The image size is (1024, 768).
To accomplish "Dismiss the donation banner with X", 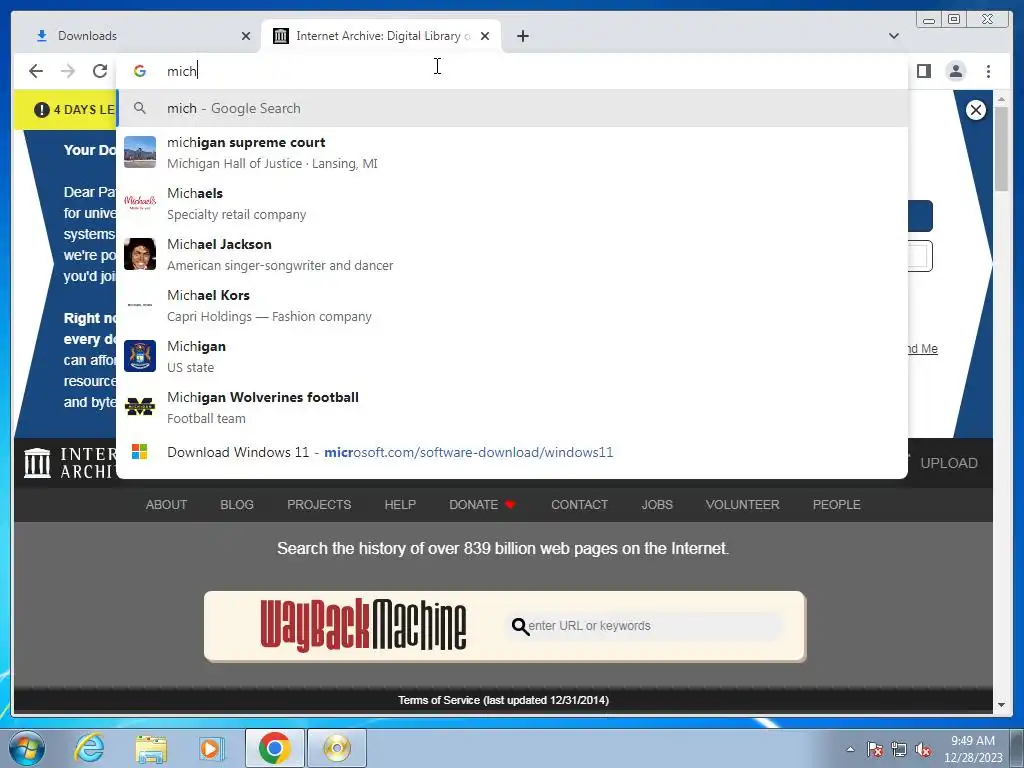I will coord(976,110).
